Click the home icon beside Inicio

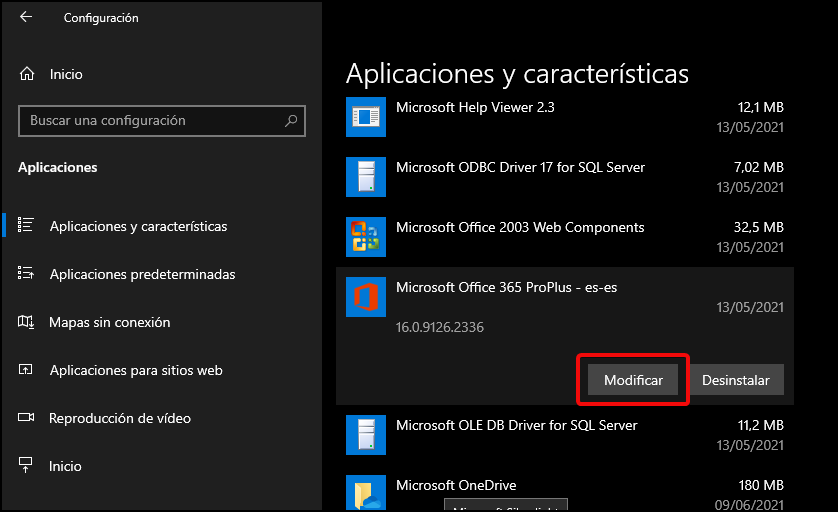click(x=27, y=74)
